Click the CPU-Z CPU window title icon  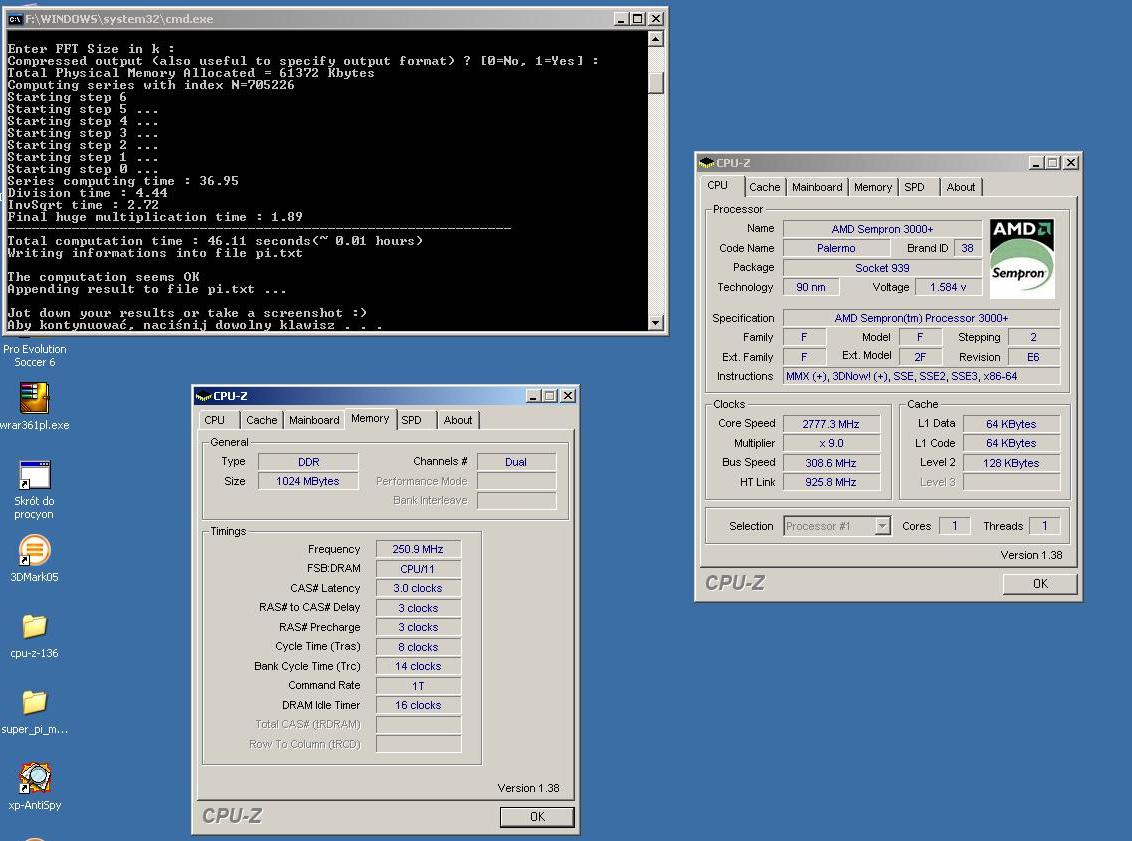pyautogui.click(x=706, y=162)
